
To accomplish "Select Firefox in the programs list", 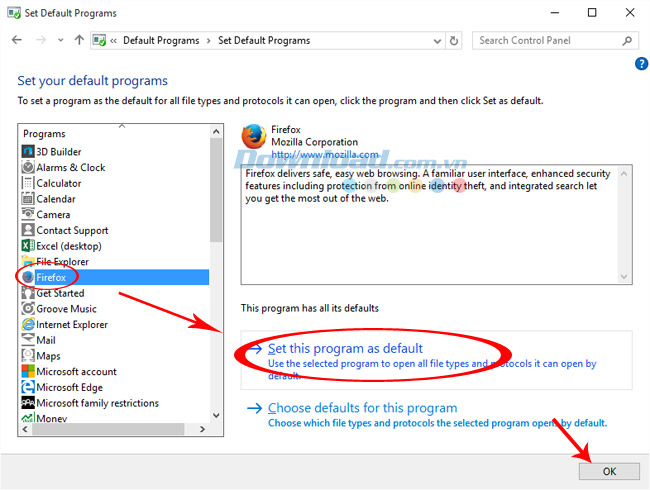I will [x=115, y=277].
